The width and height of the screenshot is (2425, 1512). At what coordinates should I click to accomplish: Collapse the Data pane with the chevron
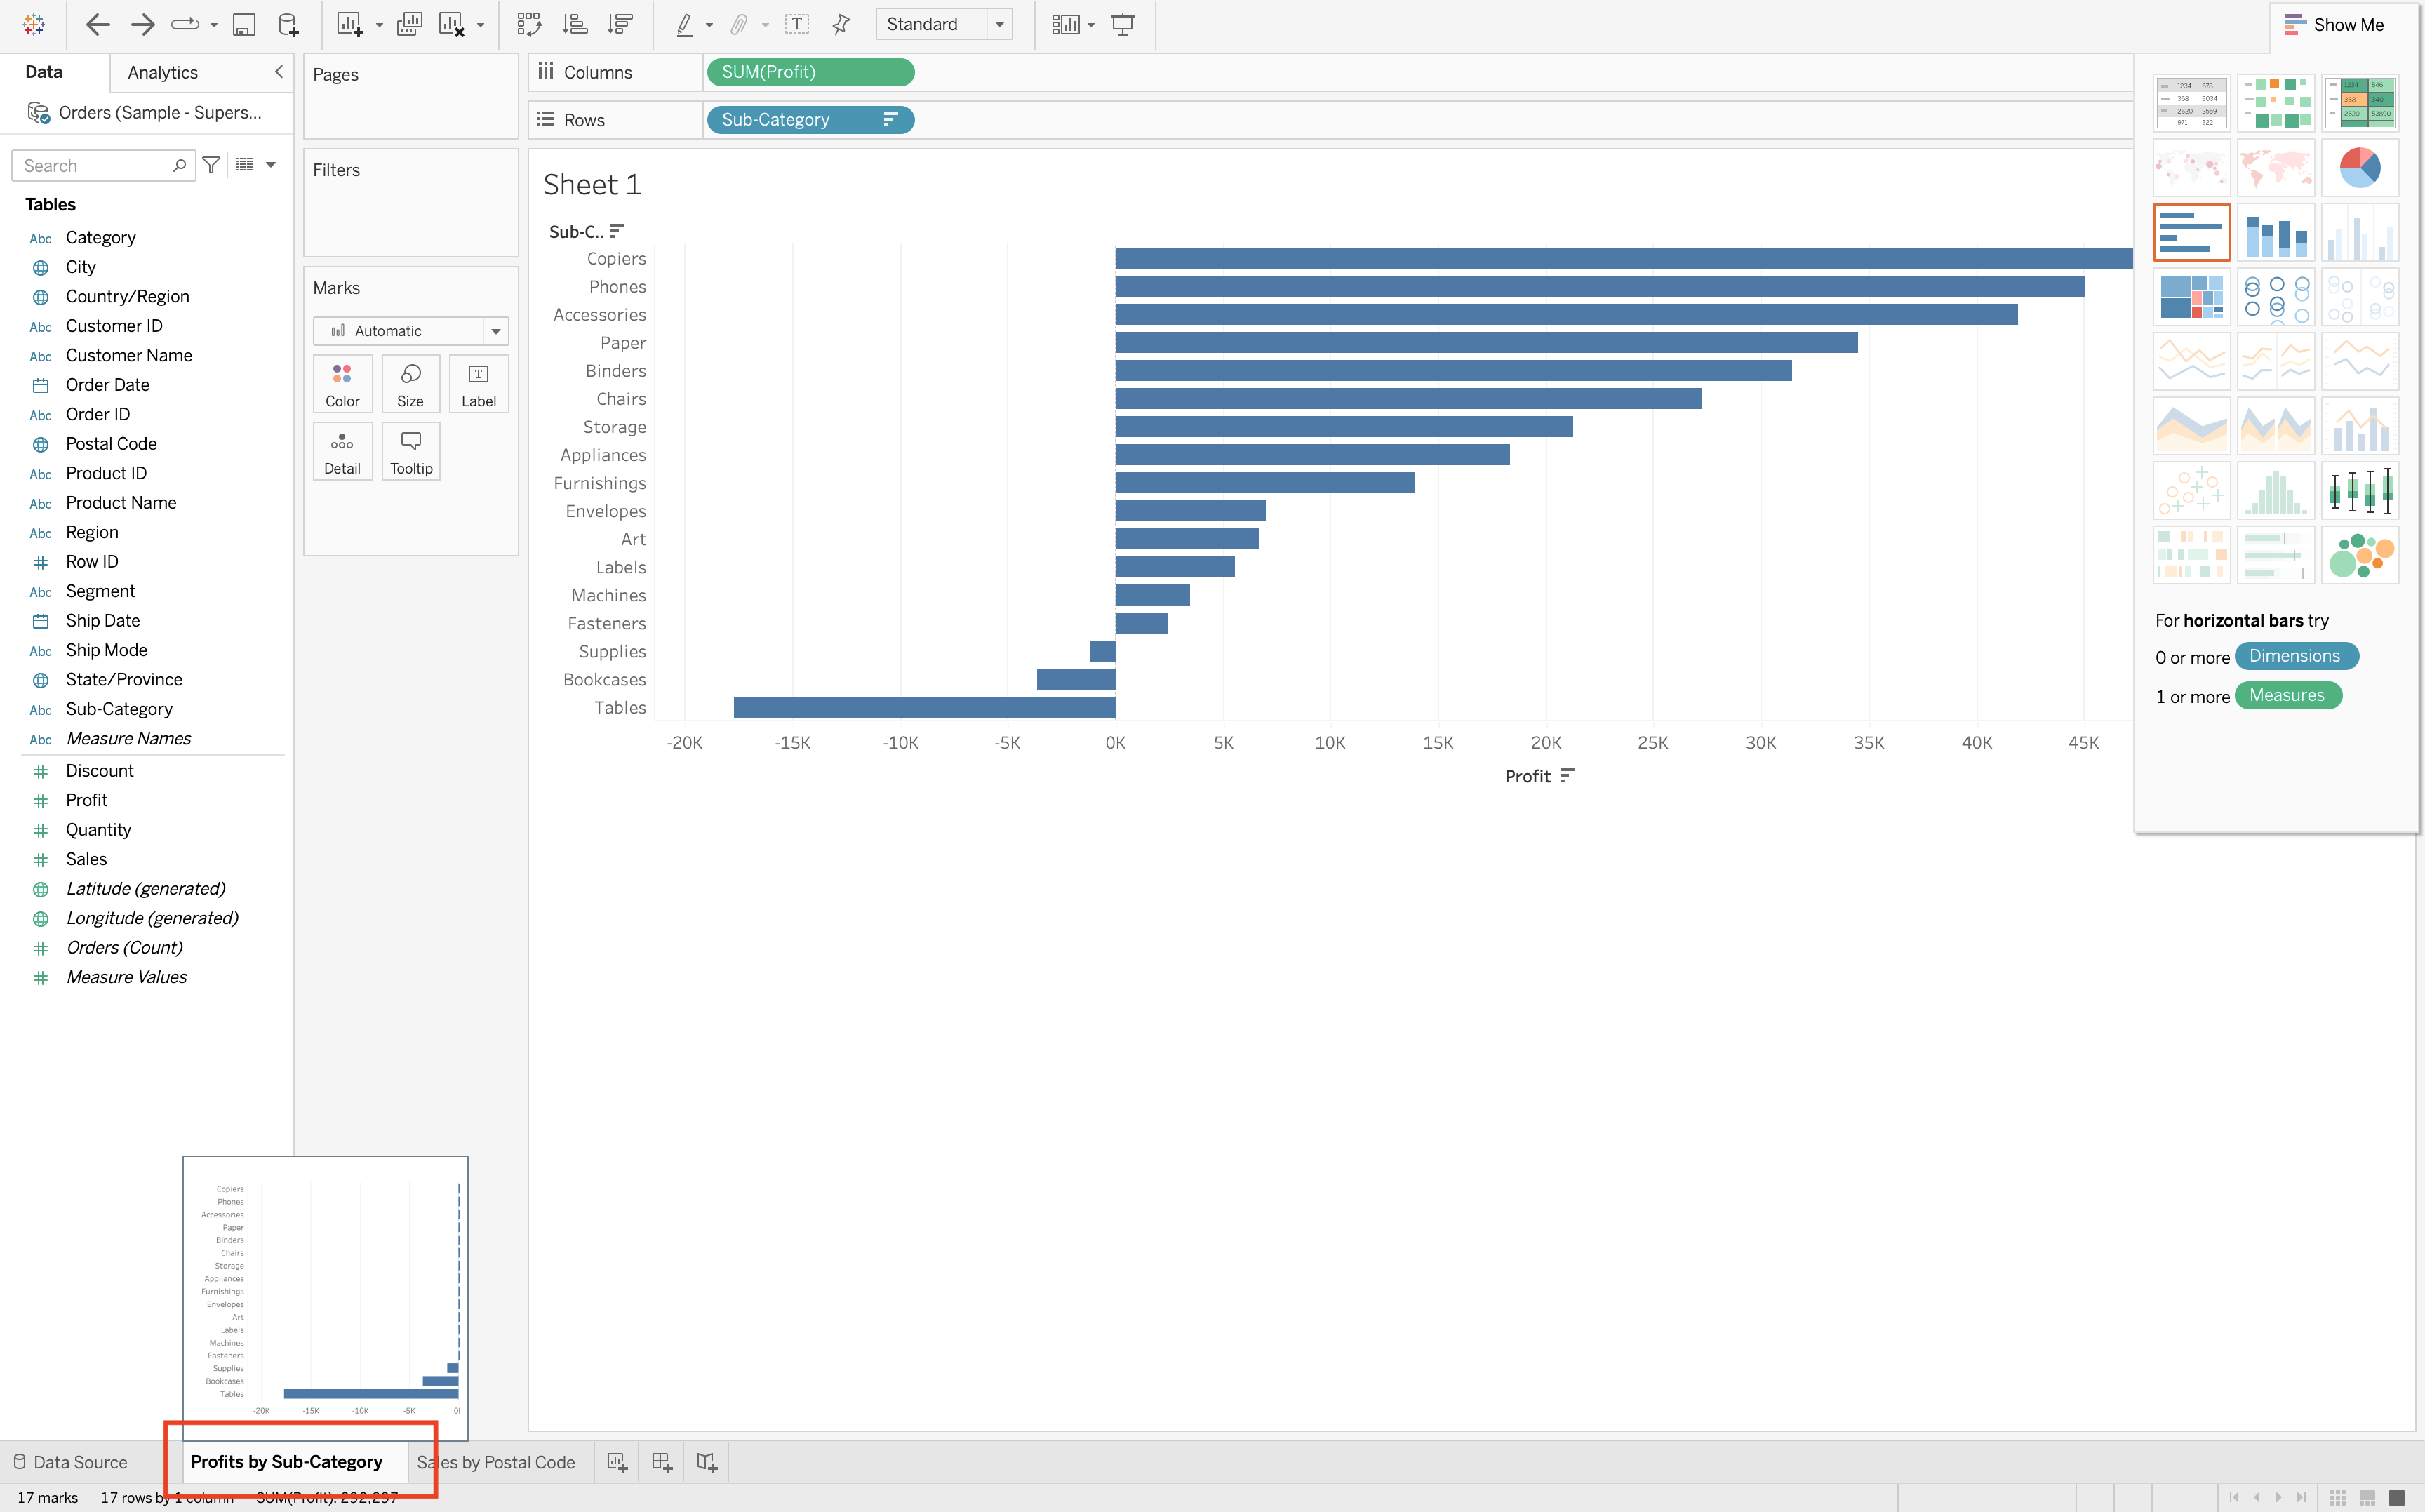click(x=279, y=71)
